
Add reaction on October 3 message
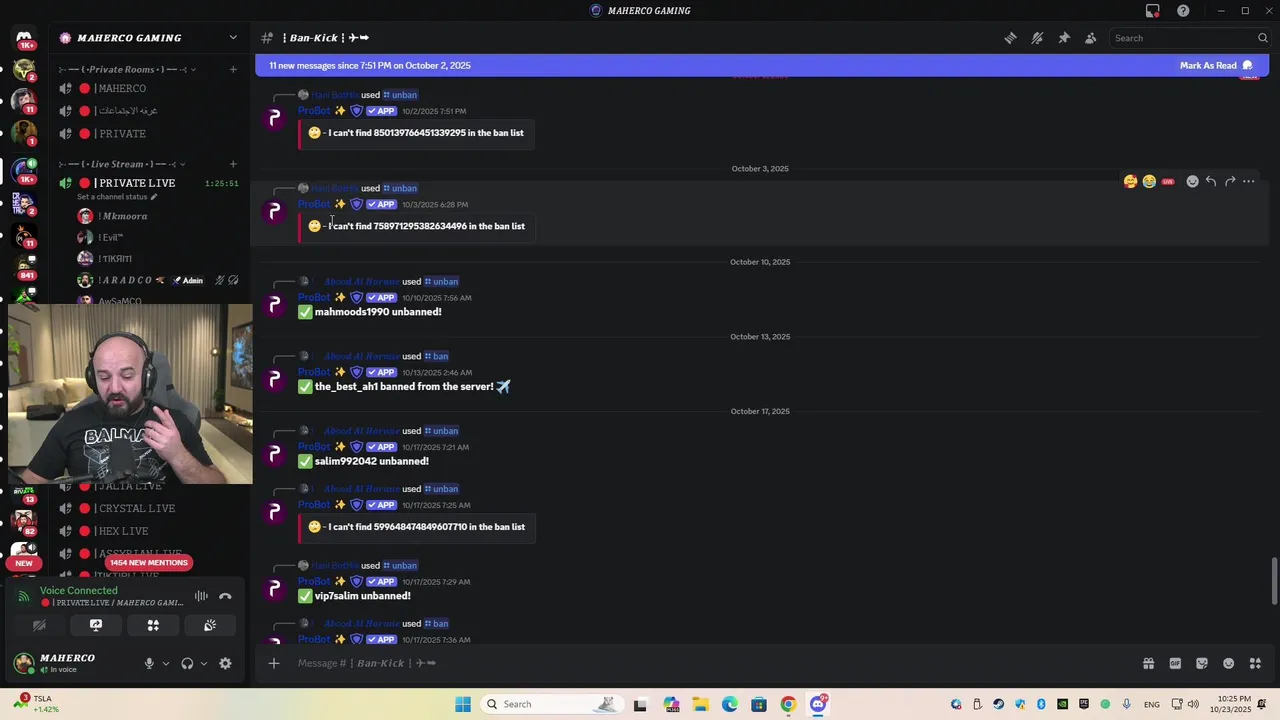[1192, 181]
